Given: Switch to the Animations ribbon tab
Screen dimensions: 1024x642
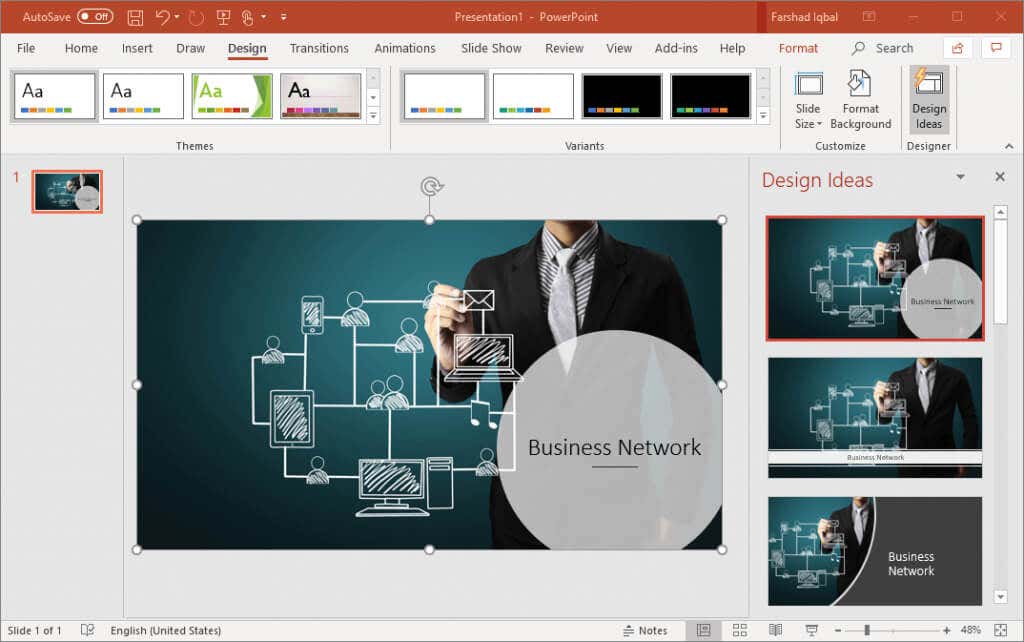Looking at the screenshot, I should (x=404, y=48).
